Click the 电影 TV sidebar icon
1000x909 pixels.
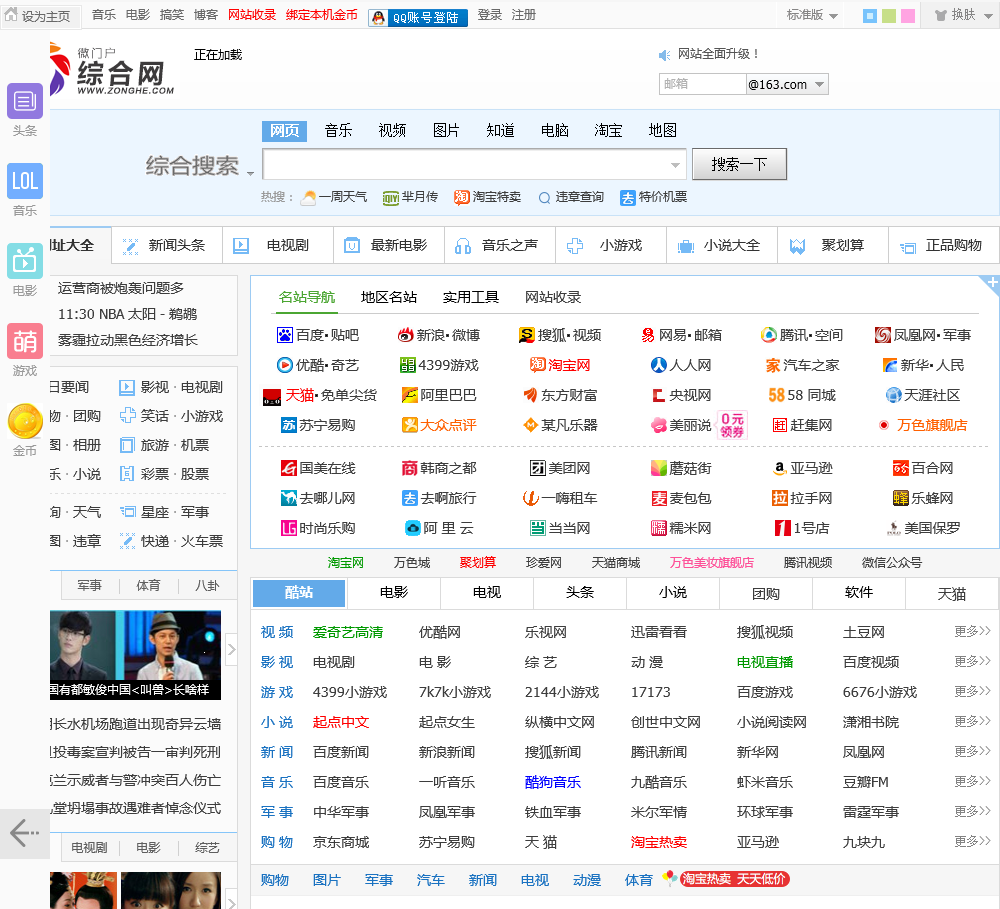pos(25,261)
